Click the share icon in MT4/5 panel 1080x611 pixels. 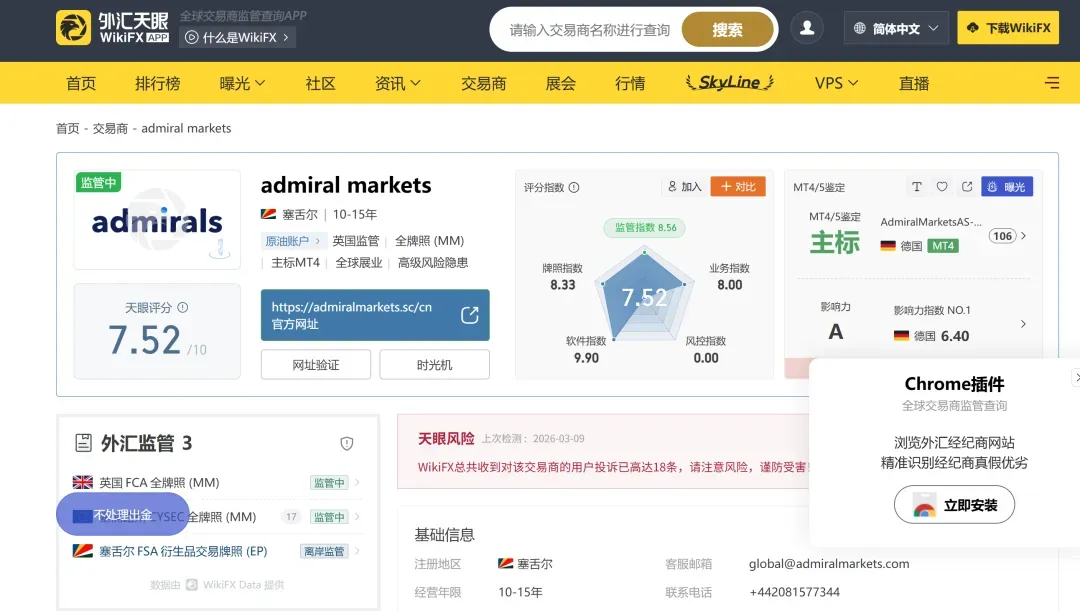pos(967,187)
